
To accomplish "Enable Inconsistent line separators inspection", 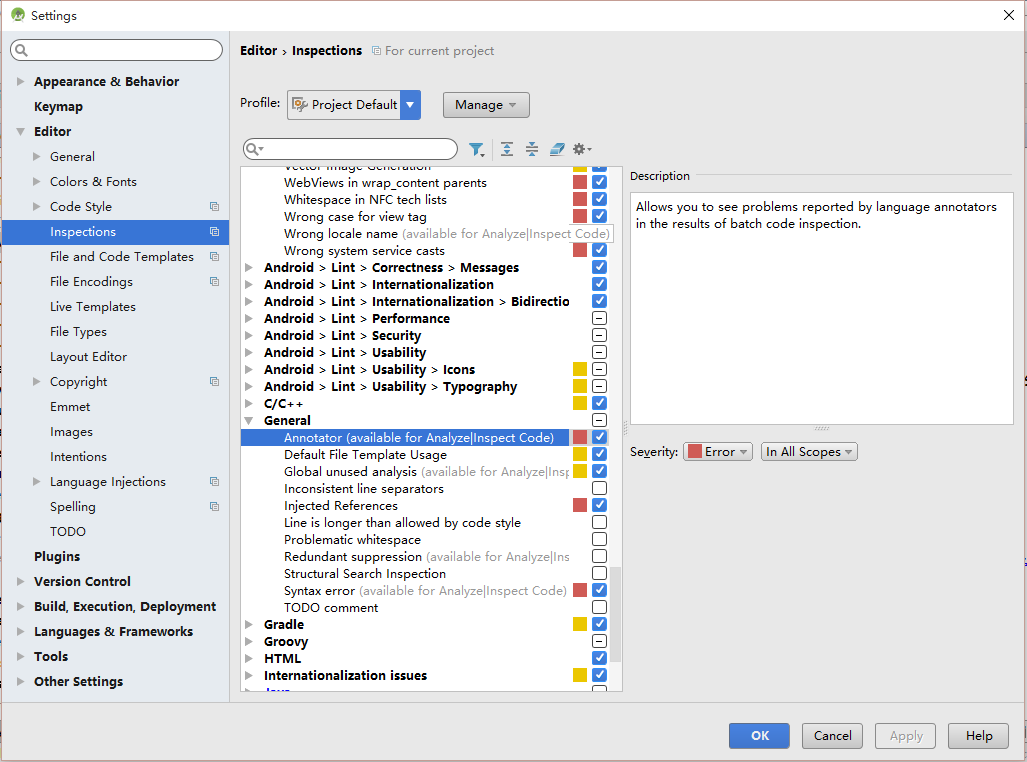I will pos(599,488).
